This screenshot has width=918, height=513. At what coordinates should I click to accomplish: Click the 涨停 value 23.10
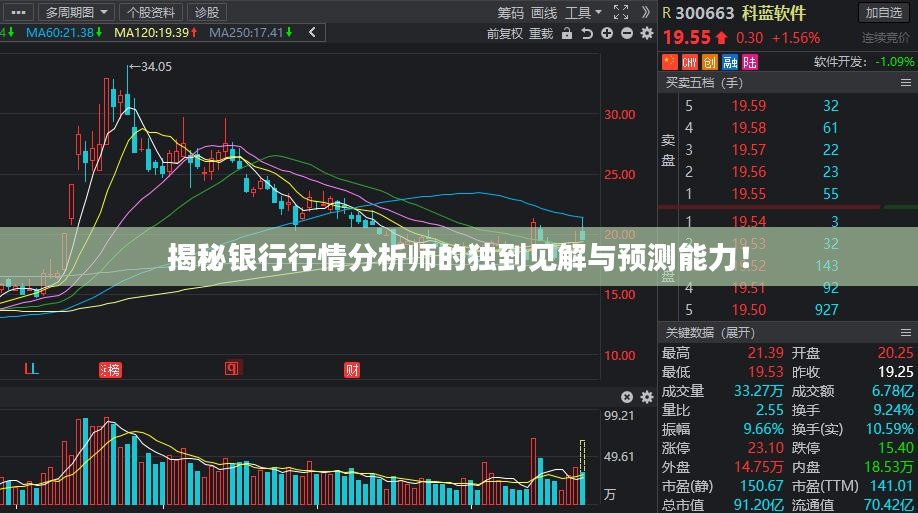tap(765, 448)
